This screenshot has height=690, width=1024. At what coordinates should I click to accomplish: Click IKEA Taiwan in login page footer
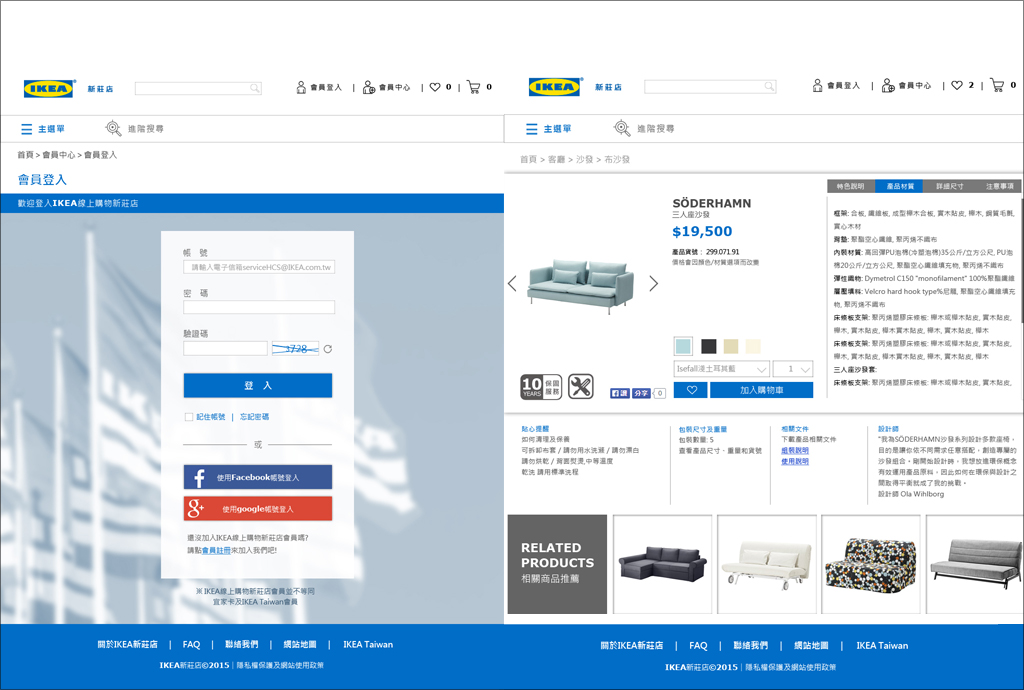(368, 644)
